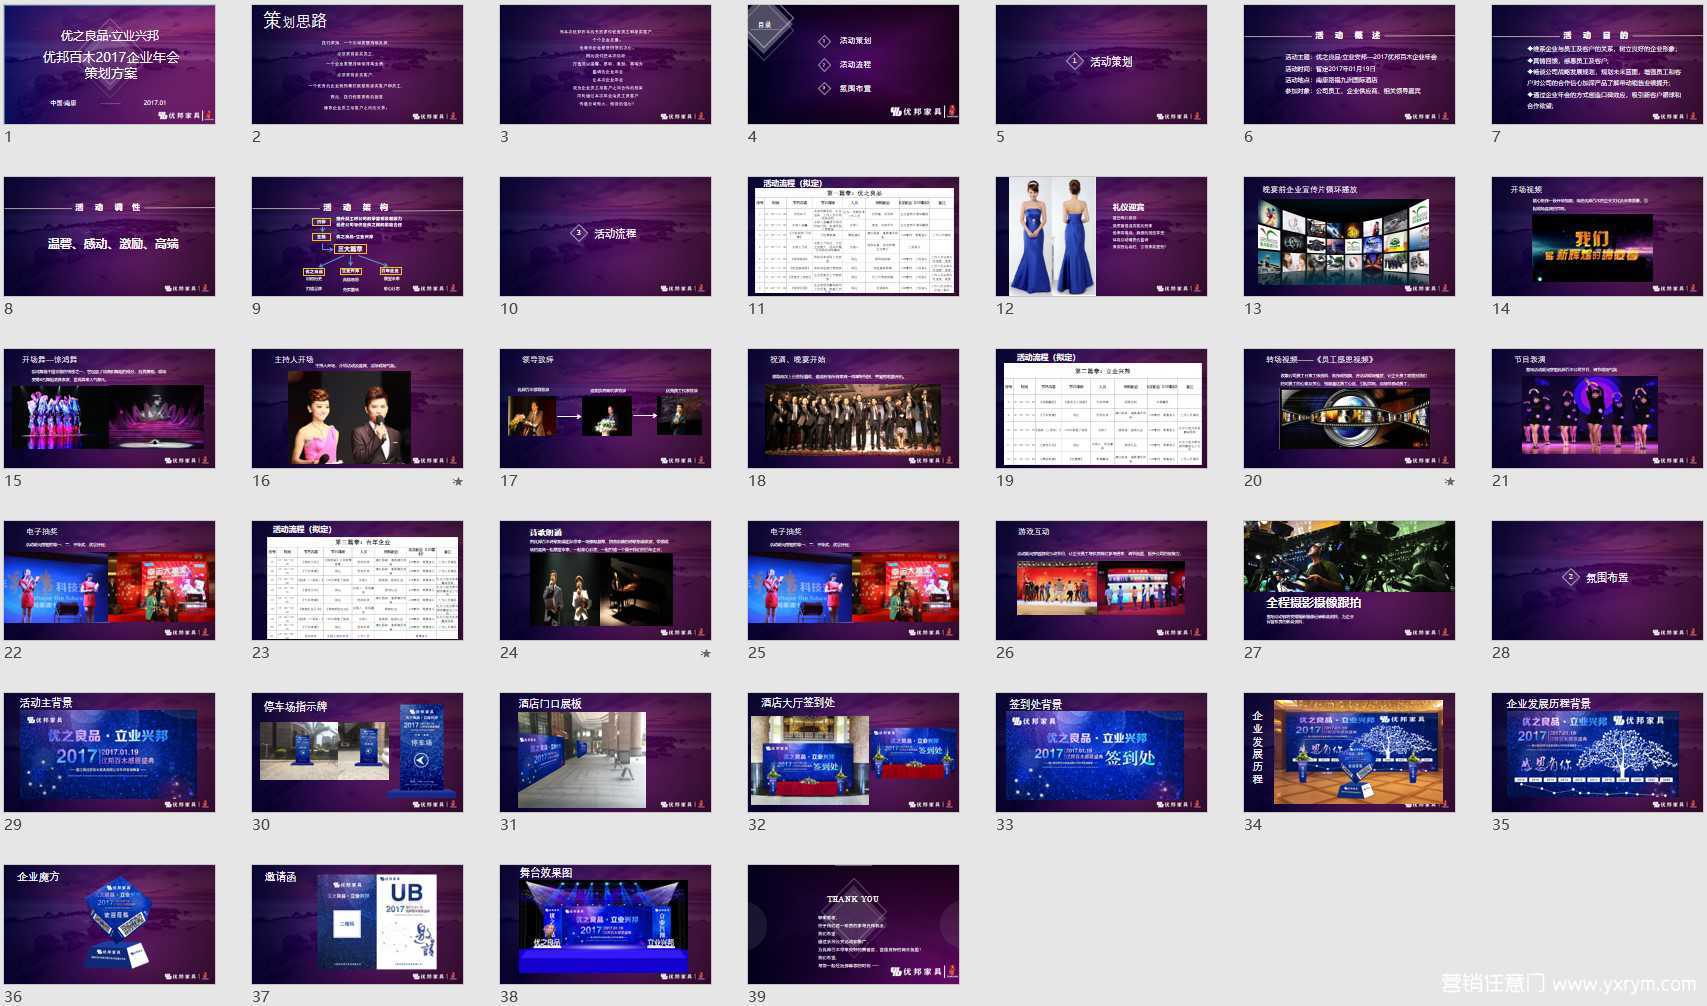Select slide 24 thumbnail with stage singers
Screen dimensions: 1707x1006
coord(606,580)
